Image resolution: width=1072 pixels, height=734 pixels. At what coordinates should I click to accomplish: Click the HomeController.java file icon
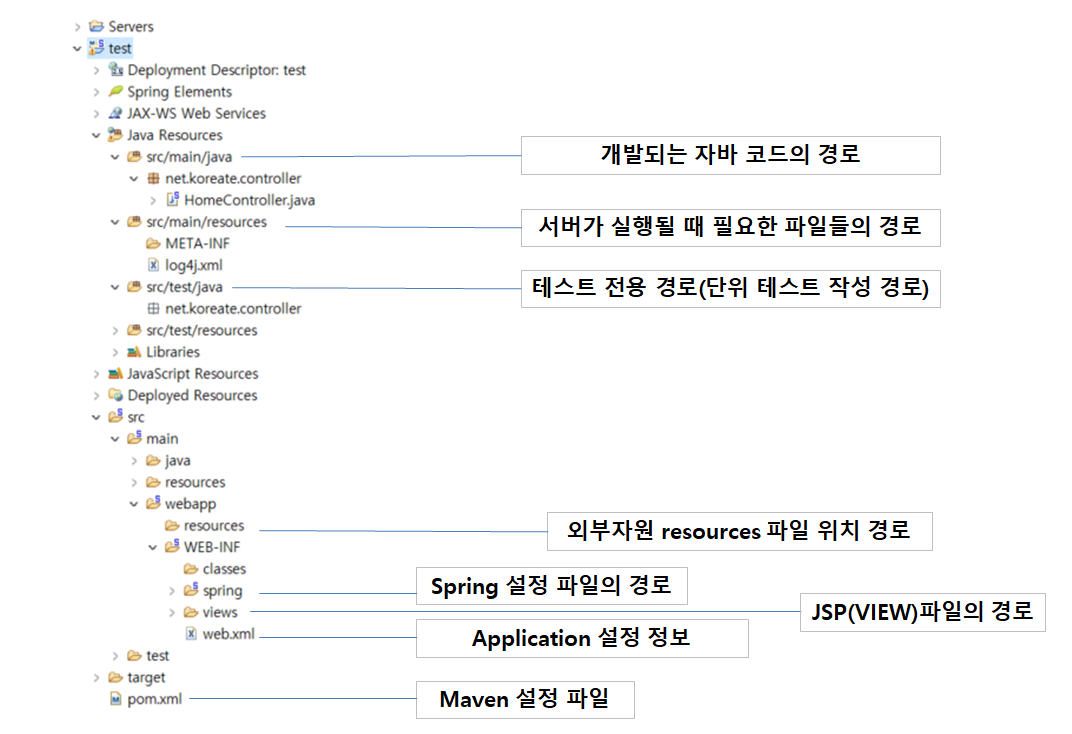point(173,200)
